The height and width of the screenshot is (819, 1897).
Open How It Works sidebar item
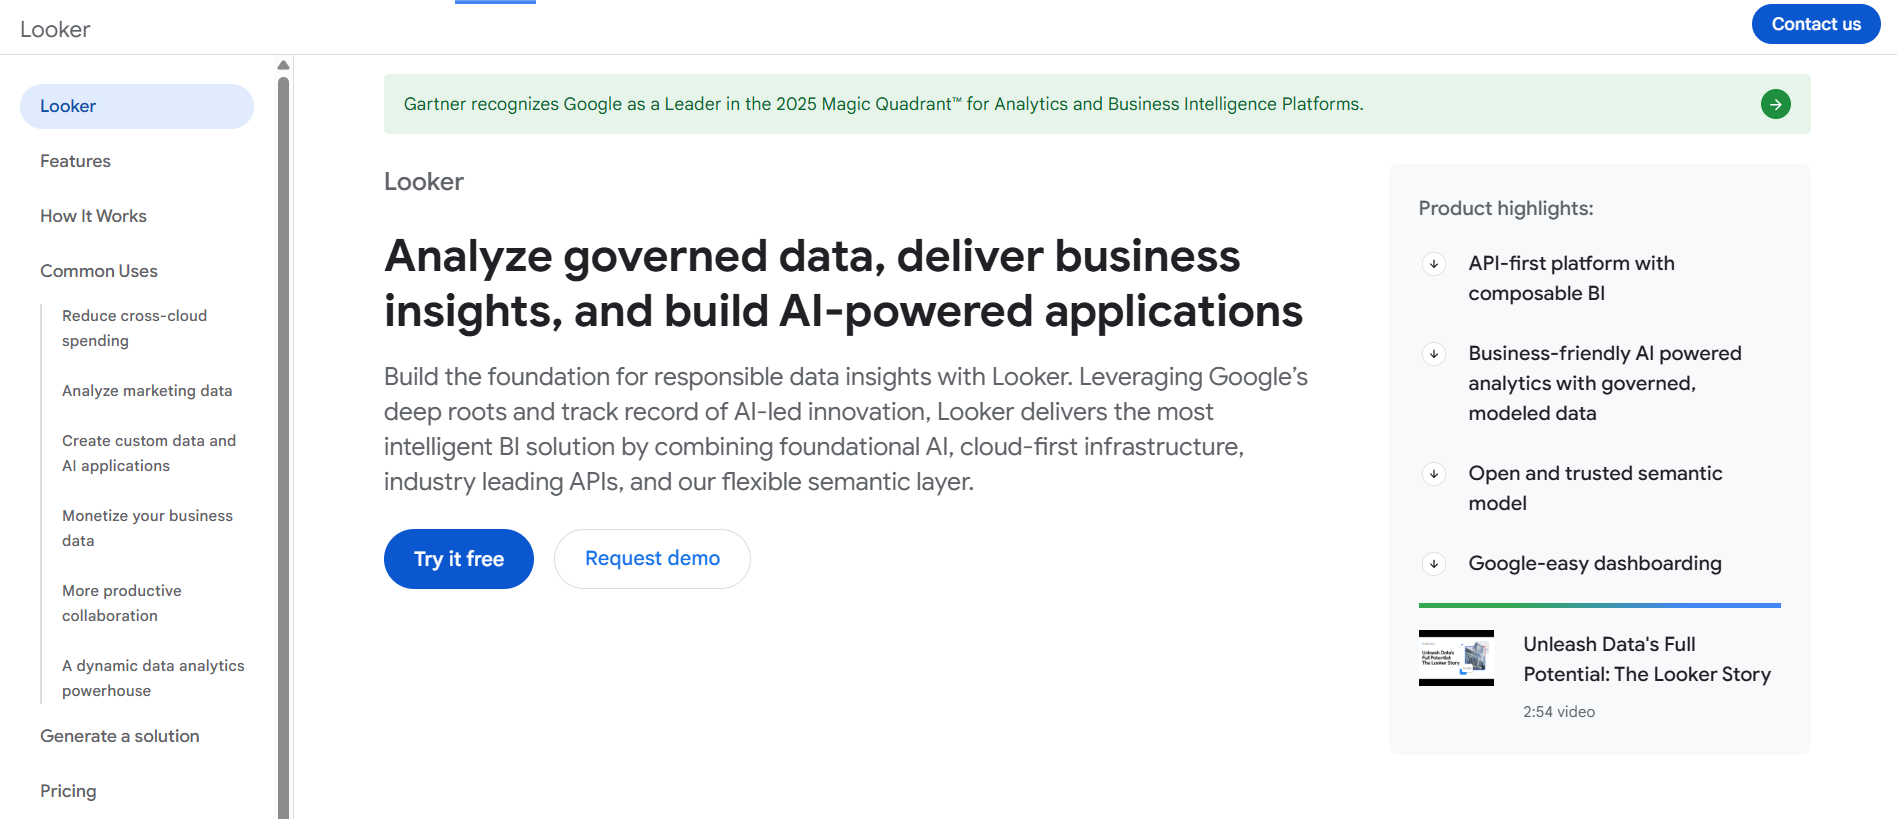coord(93,216)
